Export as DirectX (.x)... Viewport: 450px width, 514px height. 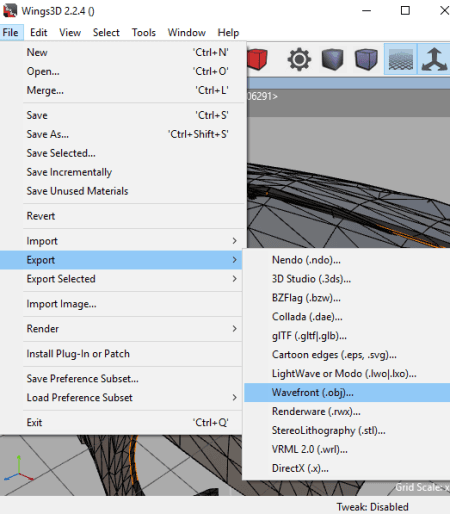click(x=347, y=469)
